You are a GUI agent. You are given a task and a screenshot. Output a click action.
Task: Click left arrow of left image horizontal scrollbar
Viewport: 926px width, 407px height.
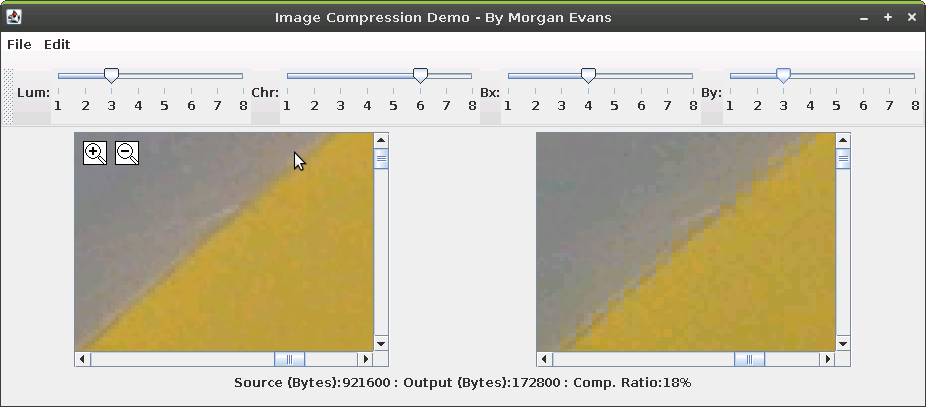coord(82,359)
